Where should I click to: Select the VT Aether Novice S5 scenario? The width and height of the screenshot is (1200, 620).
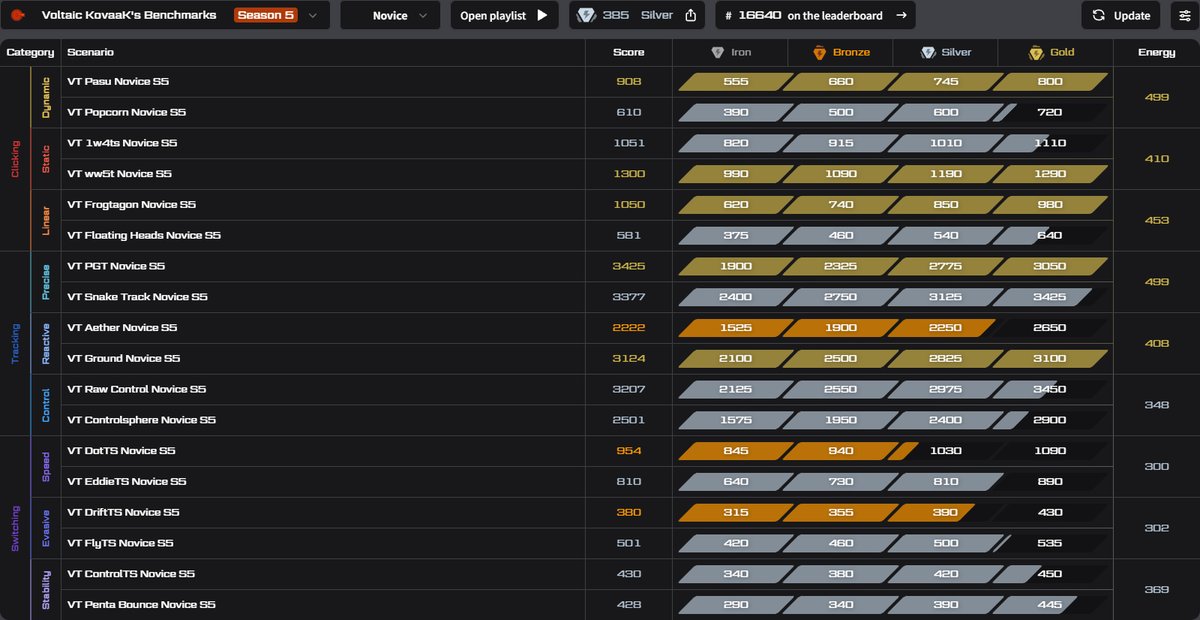coord(122,328)
